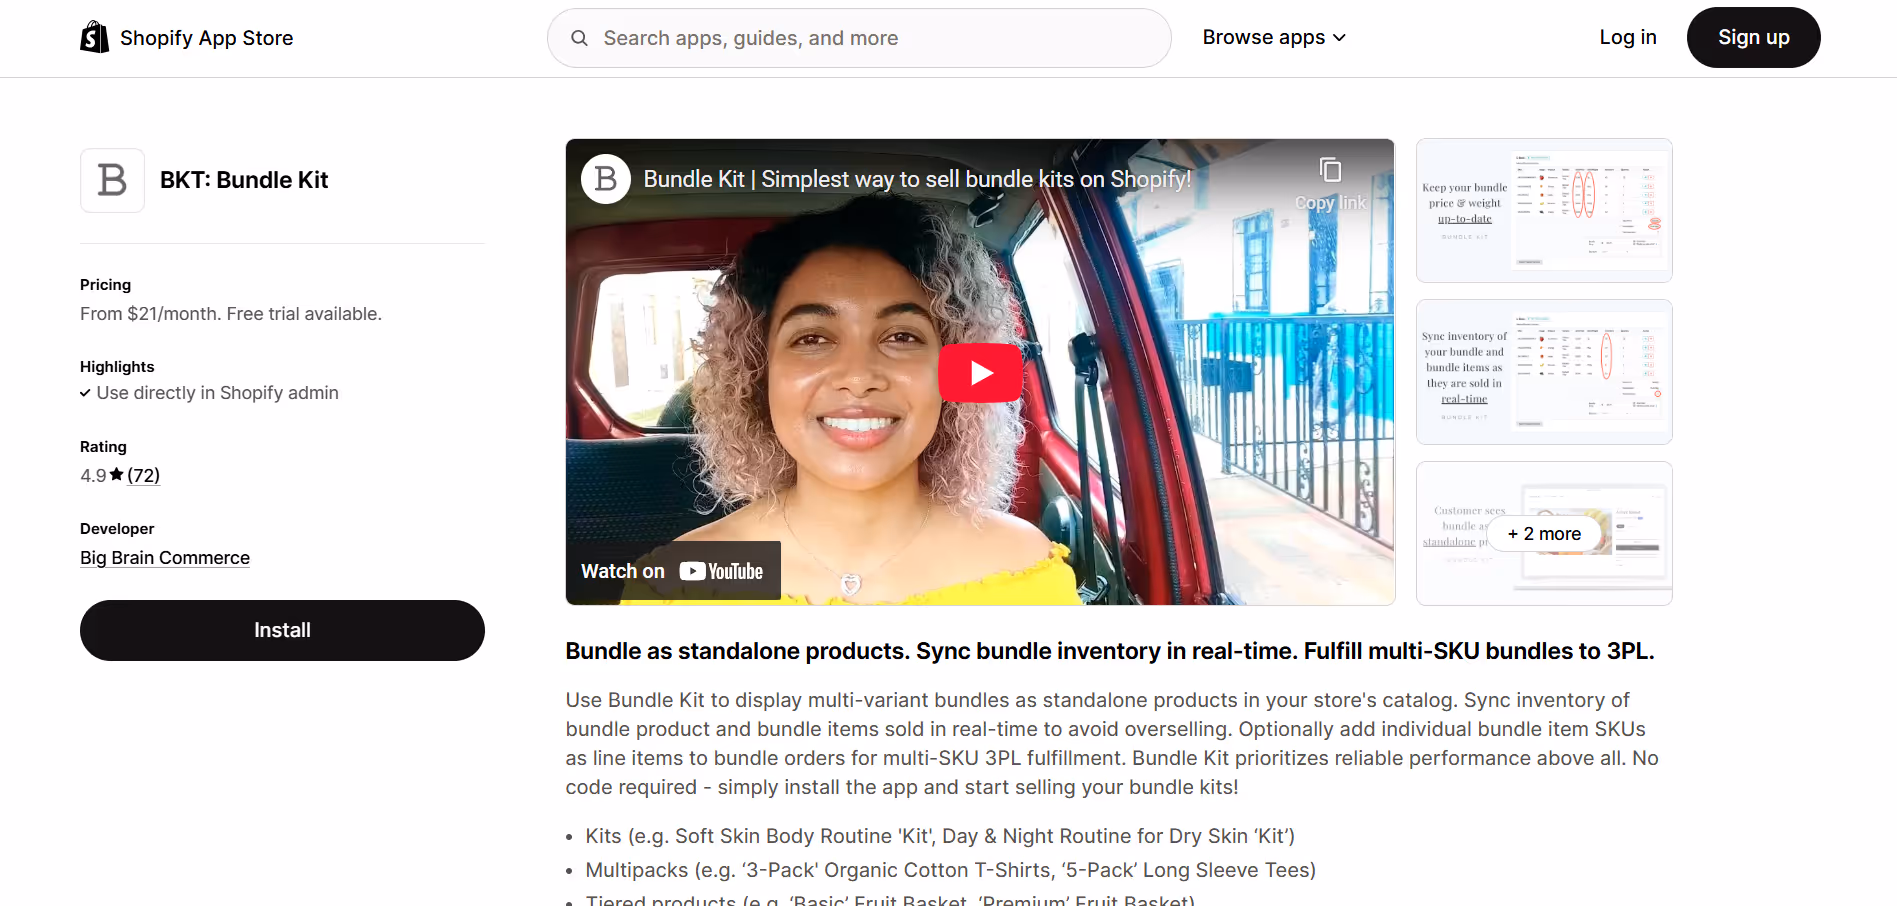Image resolution: width=1897 pixels, height=906 pixels.
Task: Click the + 2 more screenshots button
Action: click(1544, 534)
